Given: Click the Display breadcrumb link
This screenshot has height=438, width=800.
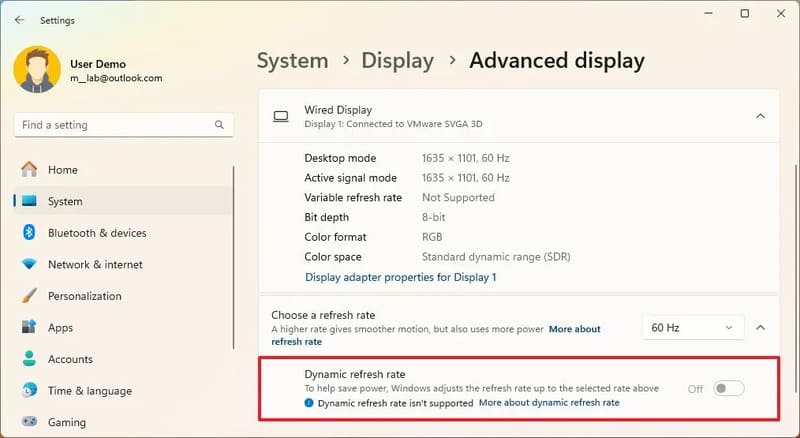Looking at the screenshot, I should click(x=397, y=60).
